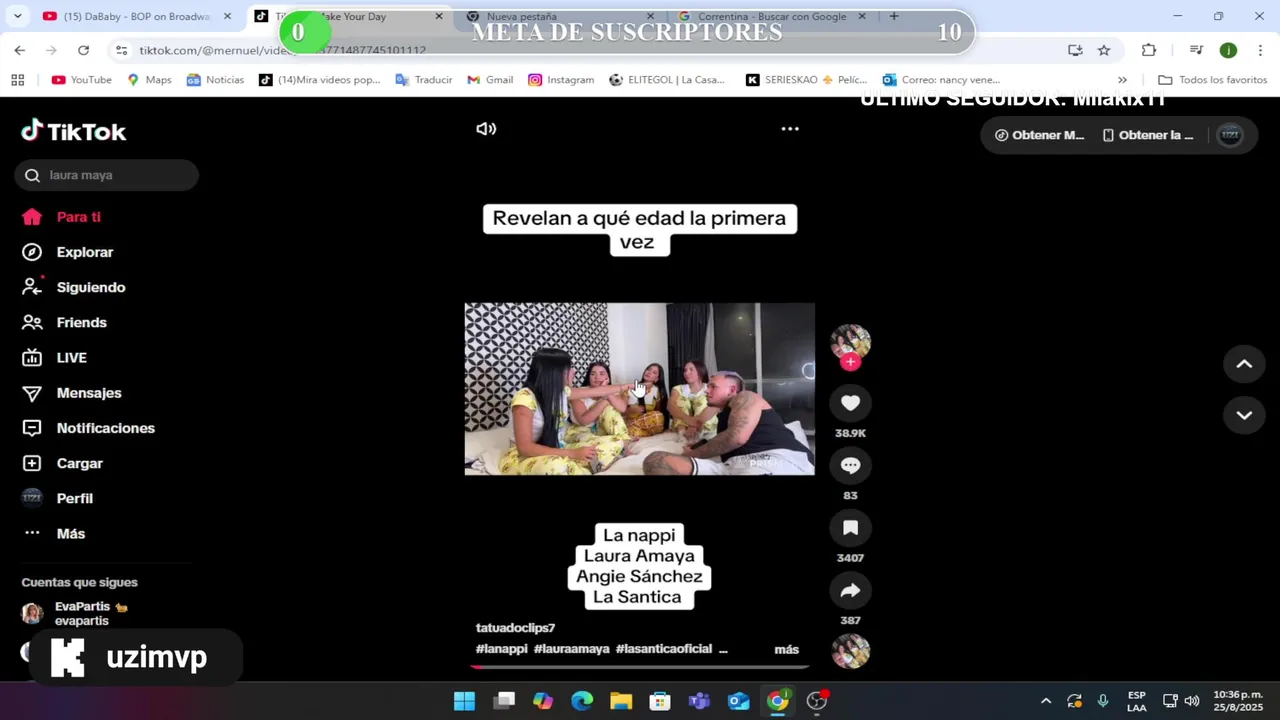The image size is (1280, 720).
Task: Open the LIVE section
Action: [x=55, y=357]
